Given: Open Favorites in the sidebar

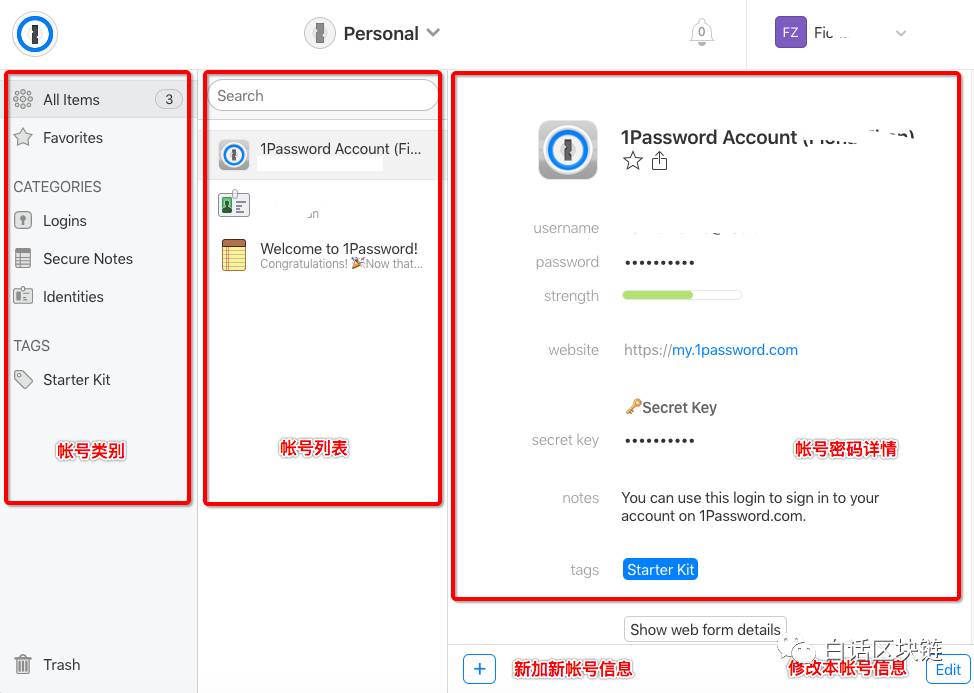Looking at the screenshot, I should (x=73, y=137).
